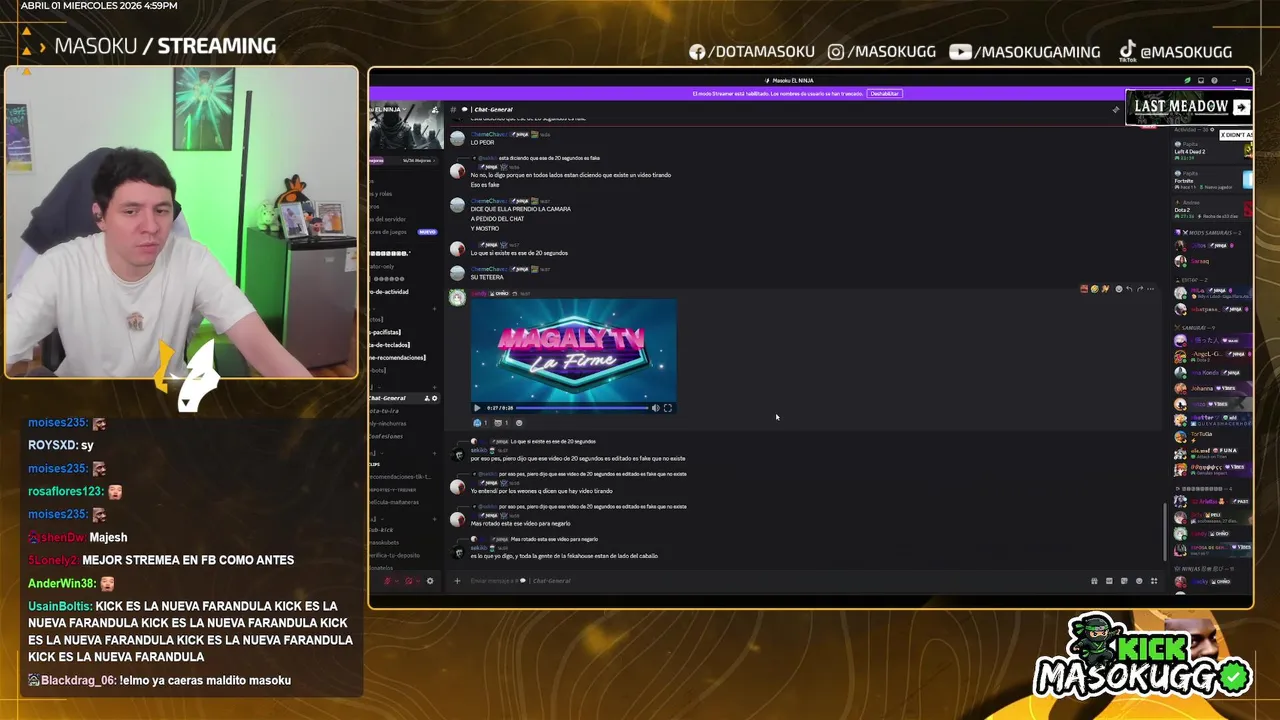Click the NUEVO badge in sidebar
1280x720 pixels.
428,232
